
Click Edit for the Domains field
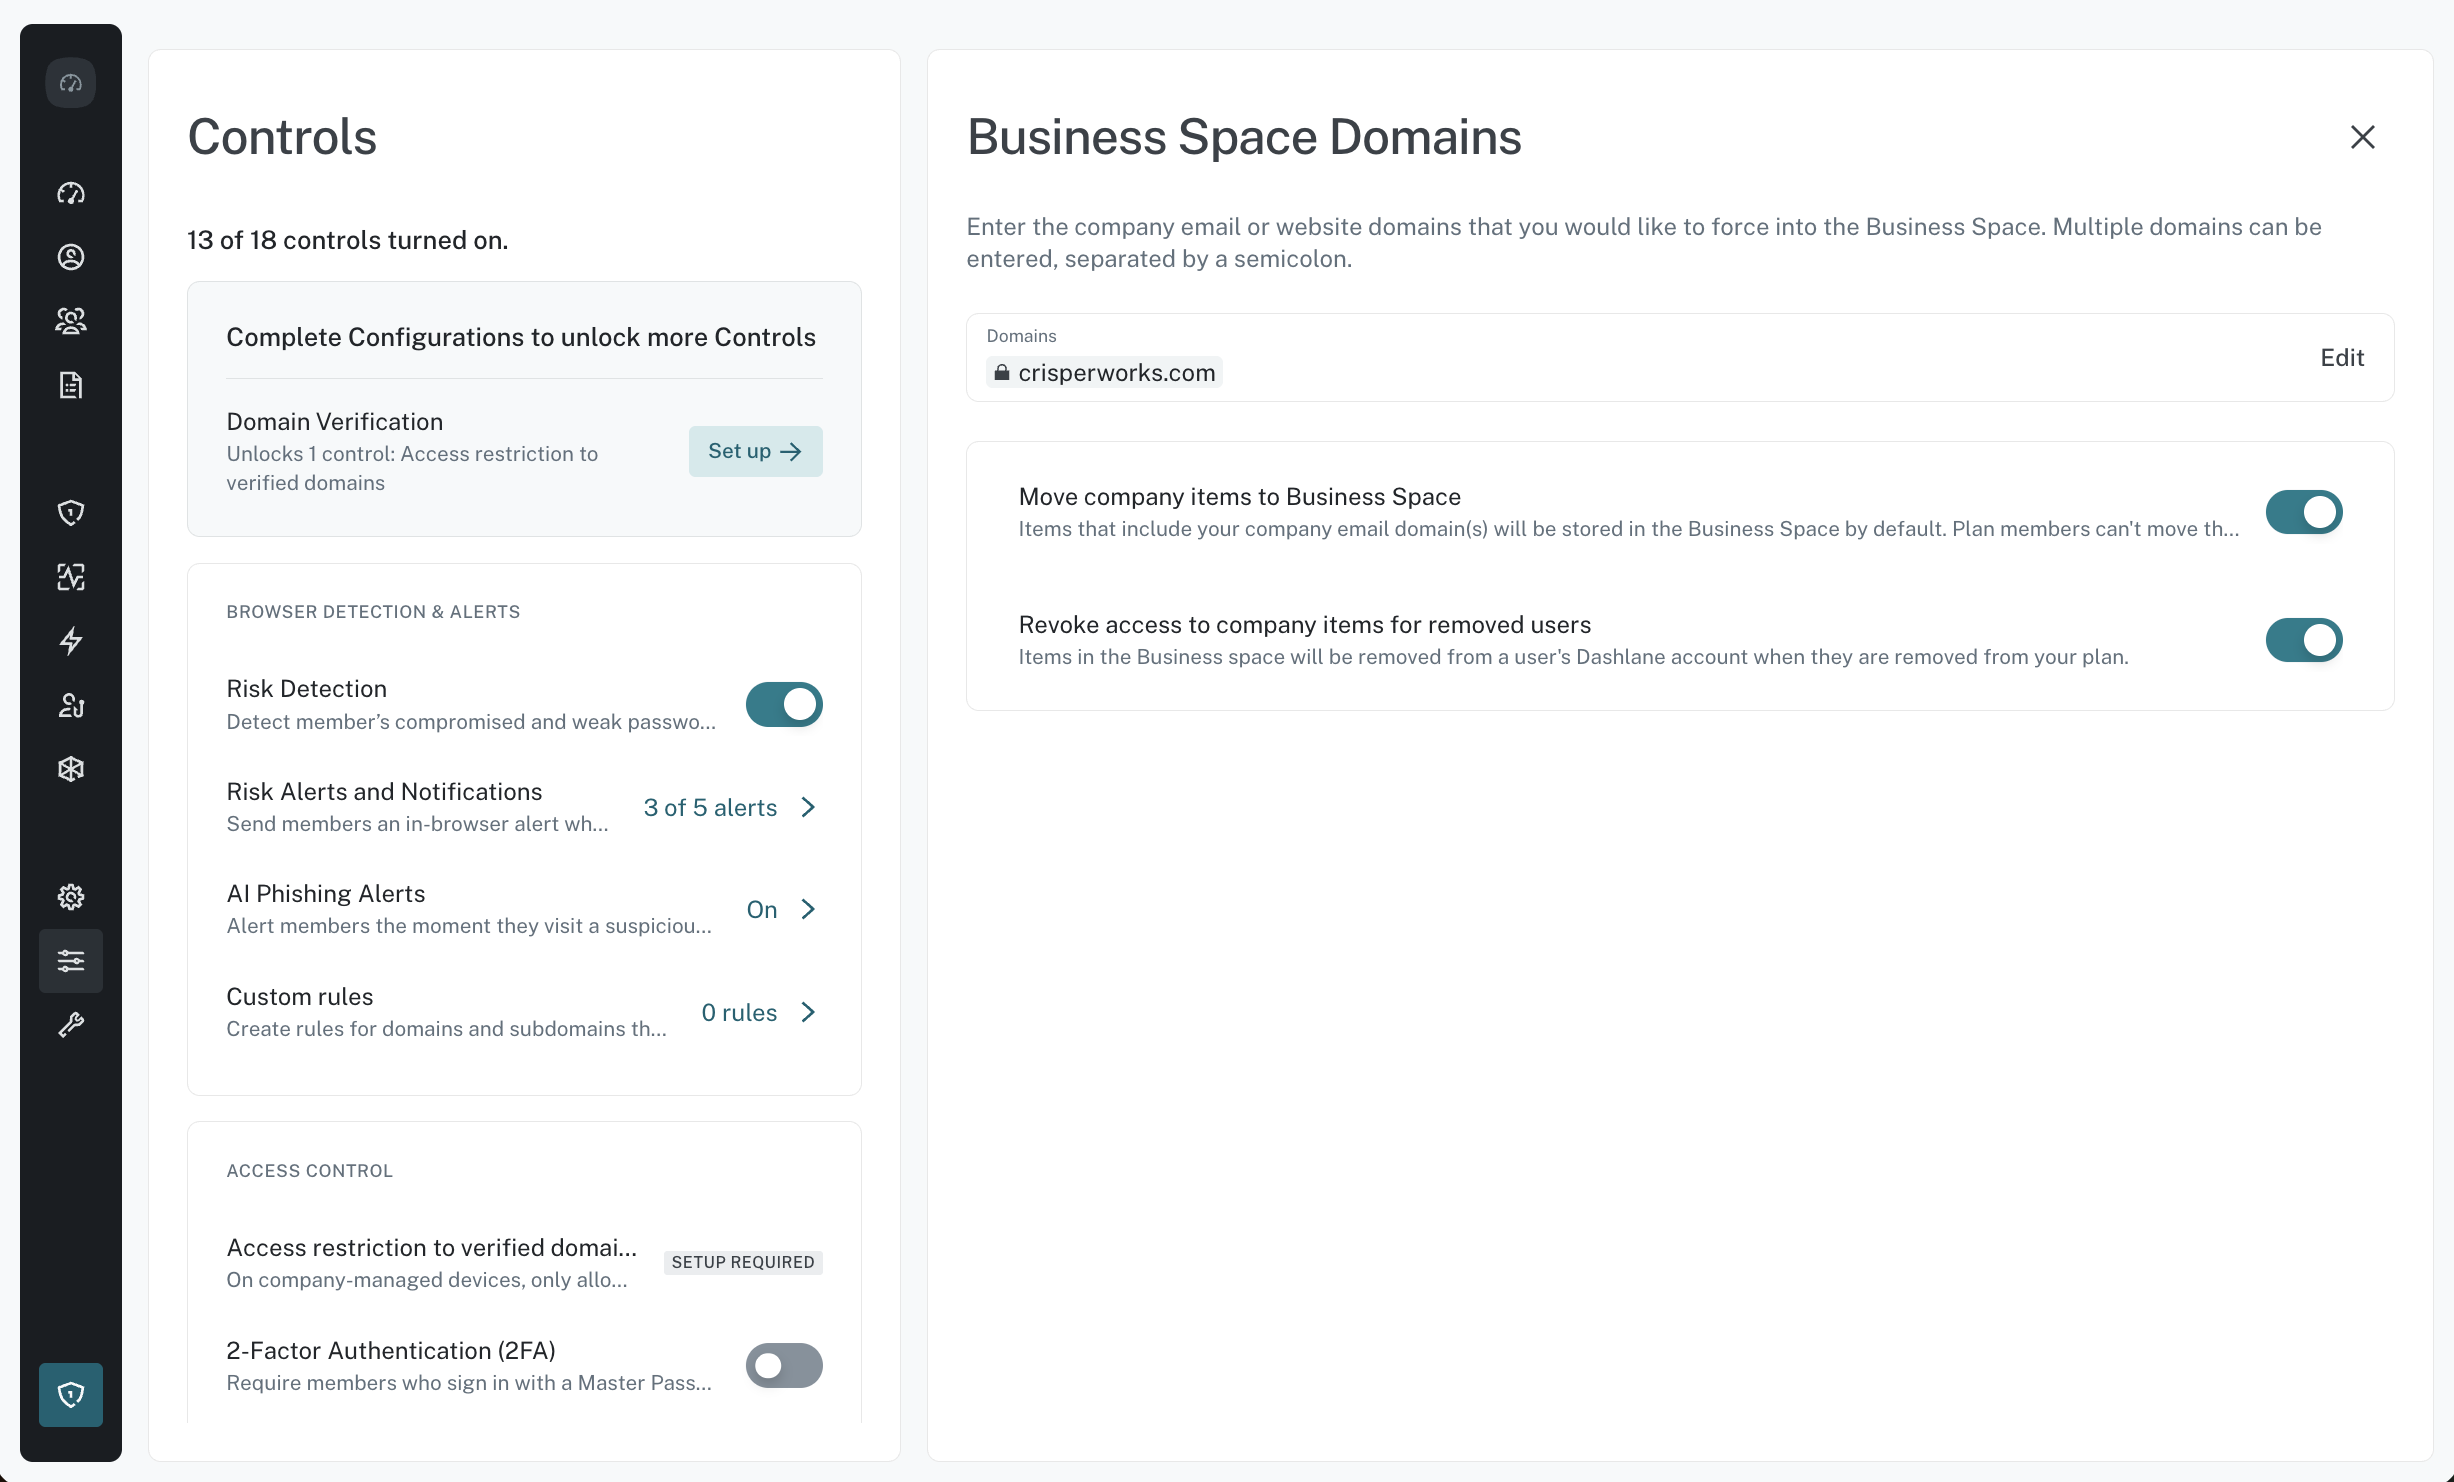[x=2341, y=358]
